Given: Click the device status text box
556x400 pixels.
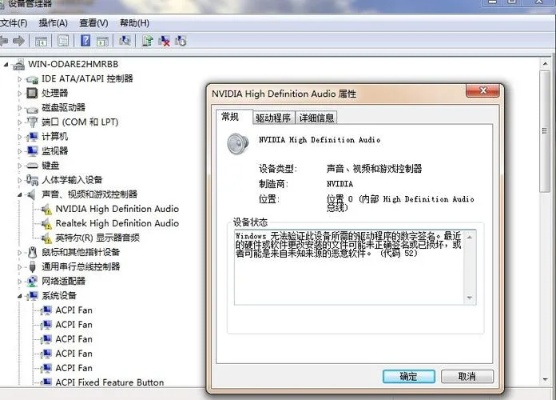Looking at the screenshot, I should tap(349, 267).
